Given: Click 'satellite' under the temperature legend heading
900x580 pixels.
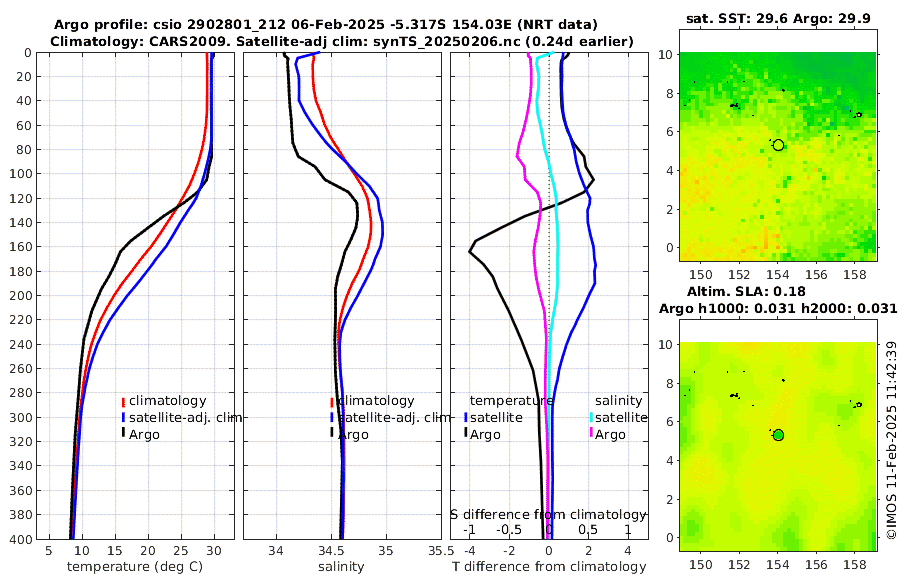Looking at the screenshot, I should coord(496,417).
